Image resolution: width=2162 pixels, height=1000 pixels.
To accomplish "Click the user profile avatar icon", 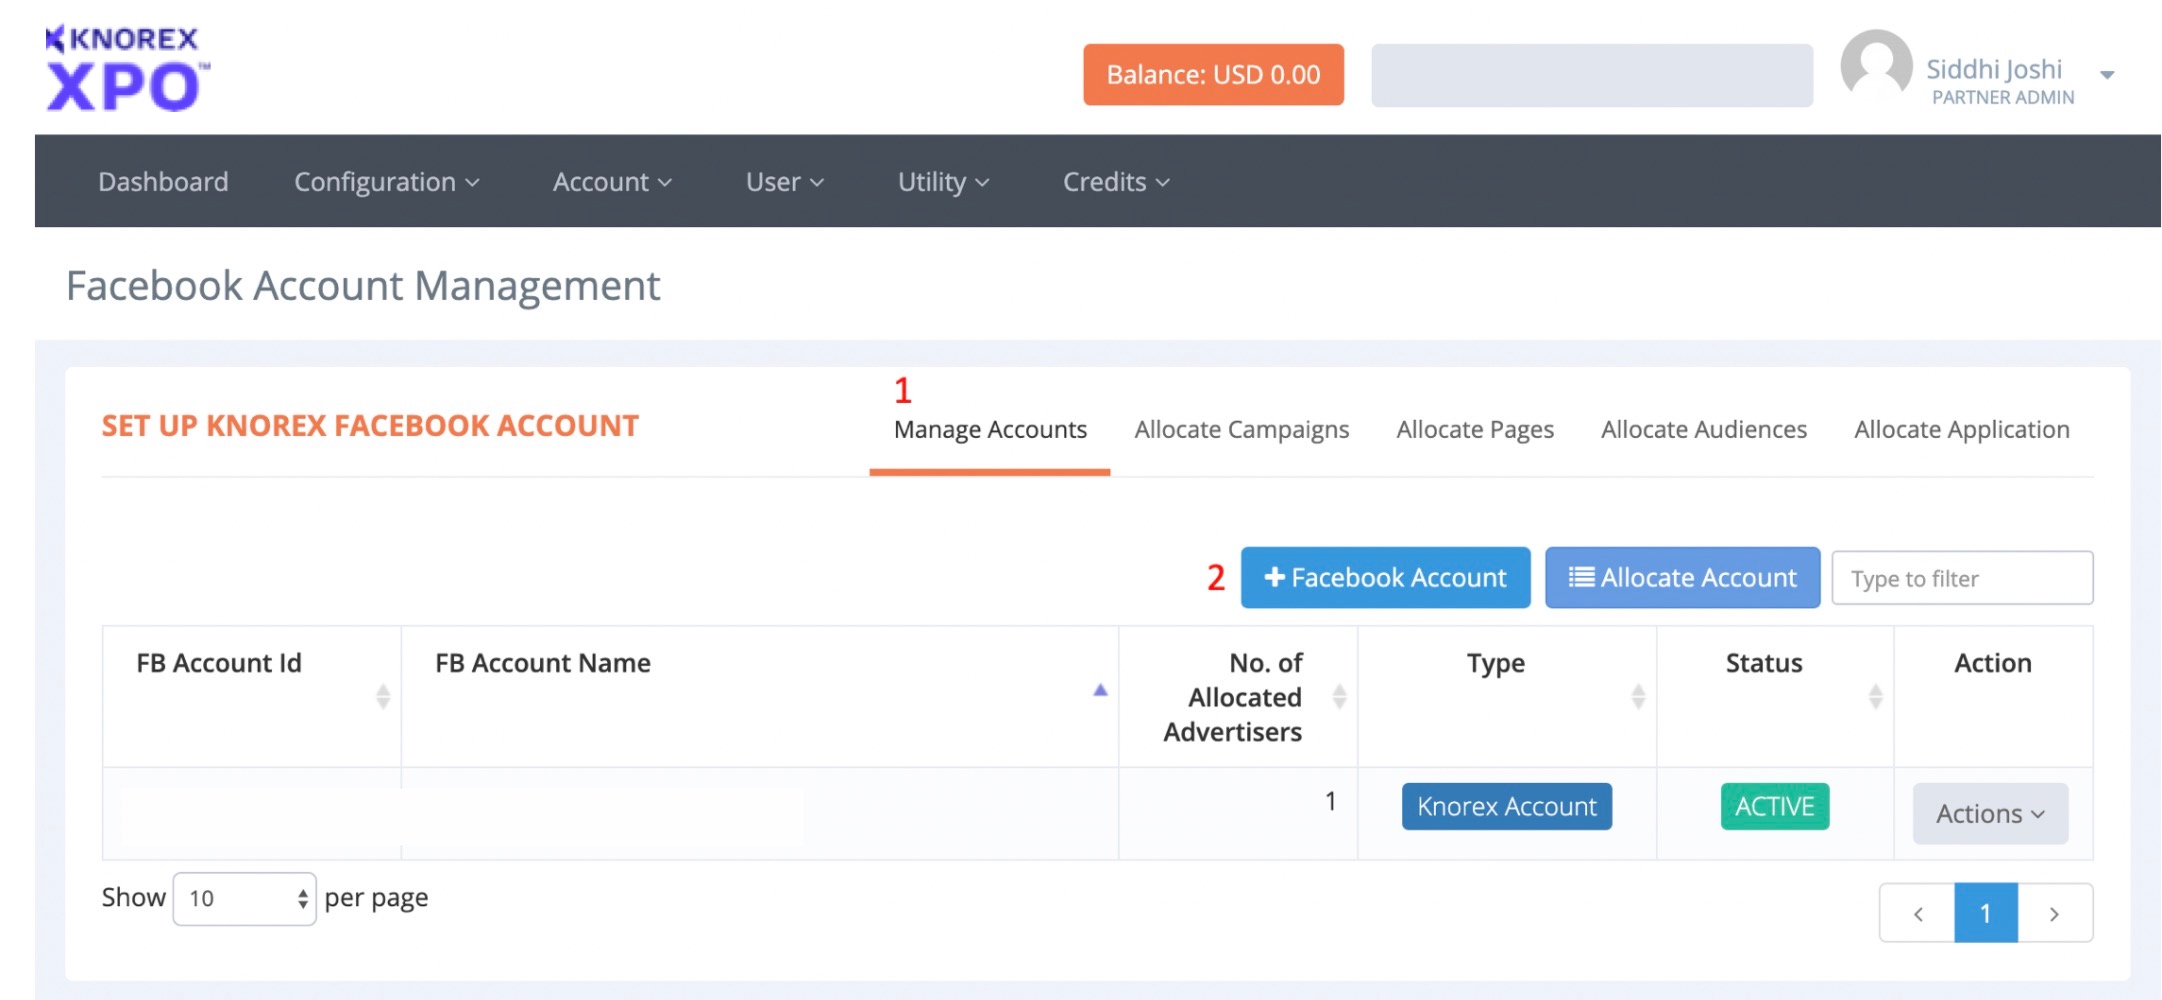I will (1876, 67).
